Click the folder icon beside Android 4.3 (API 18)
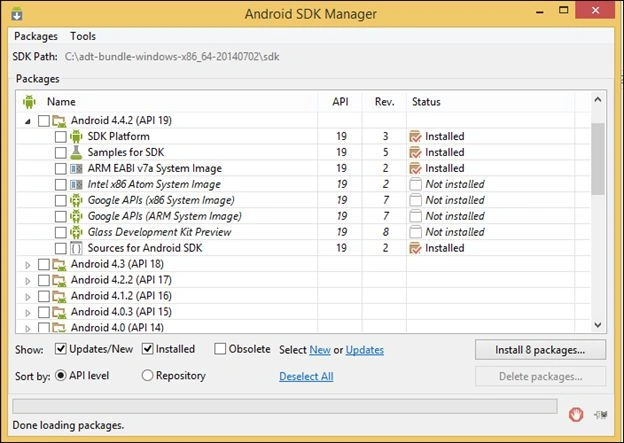Viewport: 624px width, 443px height. (x=59, y=264)
